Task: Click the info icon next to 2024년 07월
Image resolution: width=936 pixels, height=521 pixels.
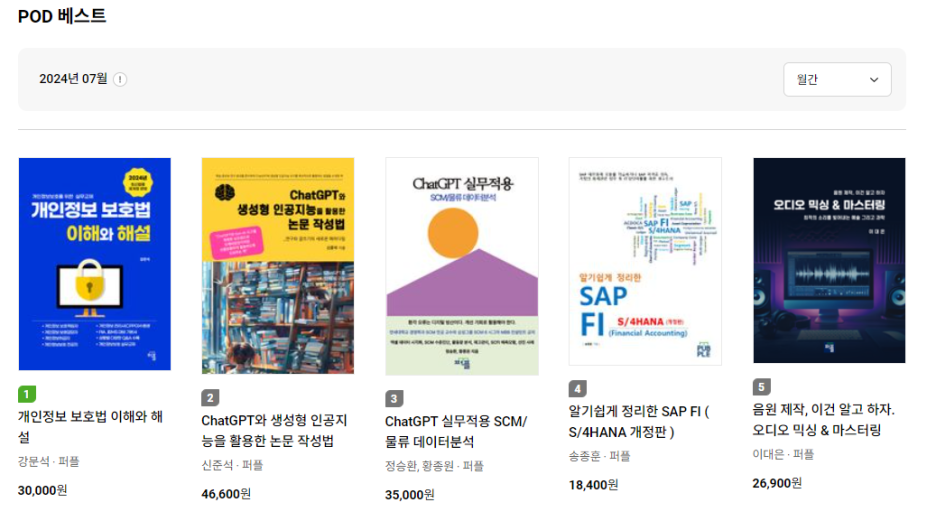Action: pyautogui.click(x=120, y=79)
